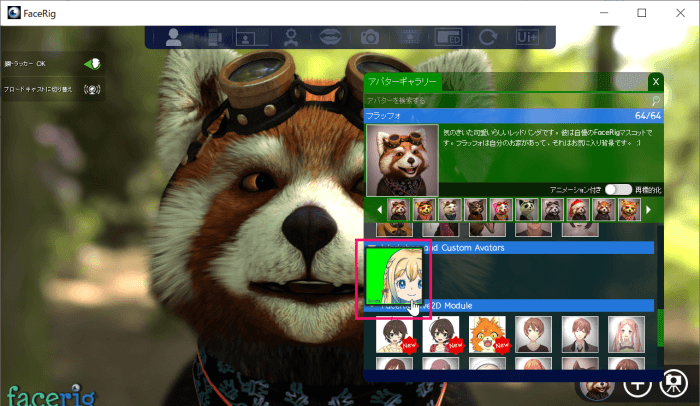700x406 pixels.
Task: Choose the yellow red panda skin thumbnail
Action: pos(424,210)
